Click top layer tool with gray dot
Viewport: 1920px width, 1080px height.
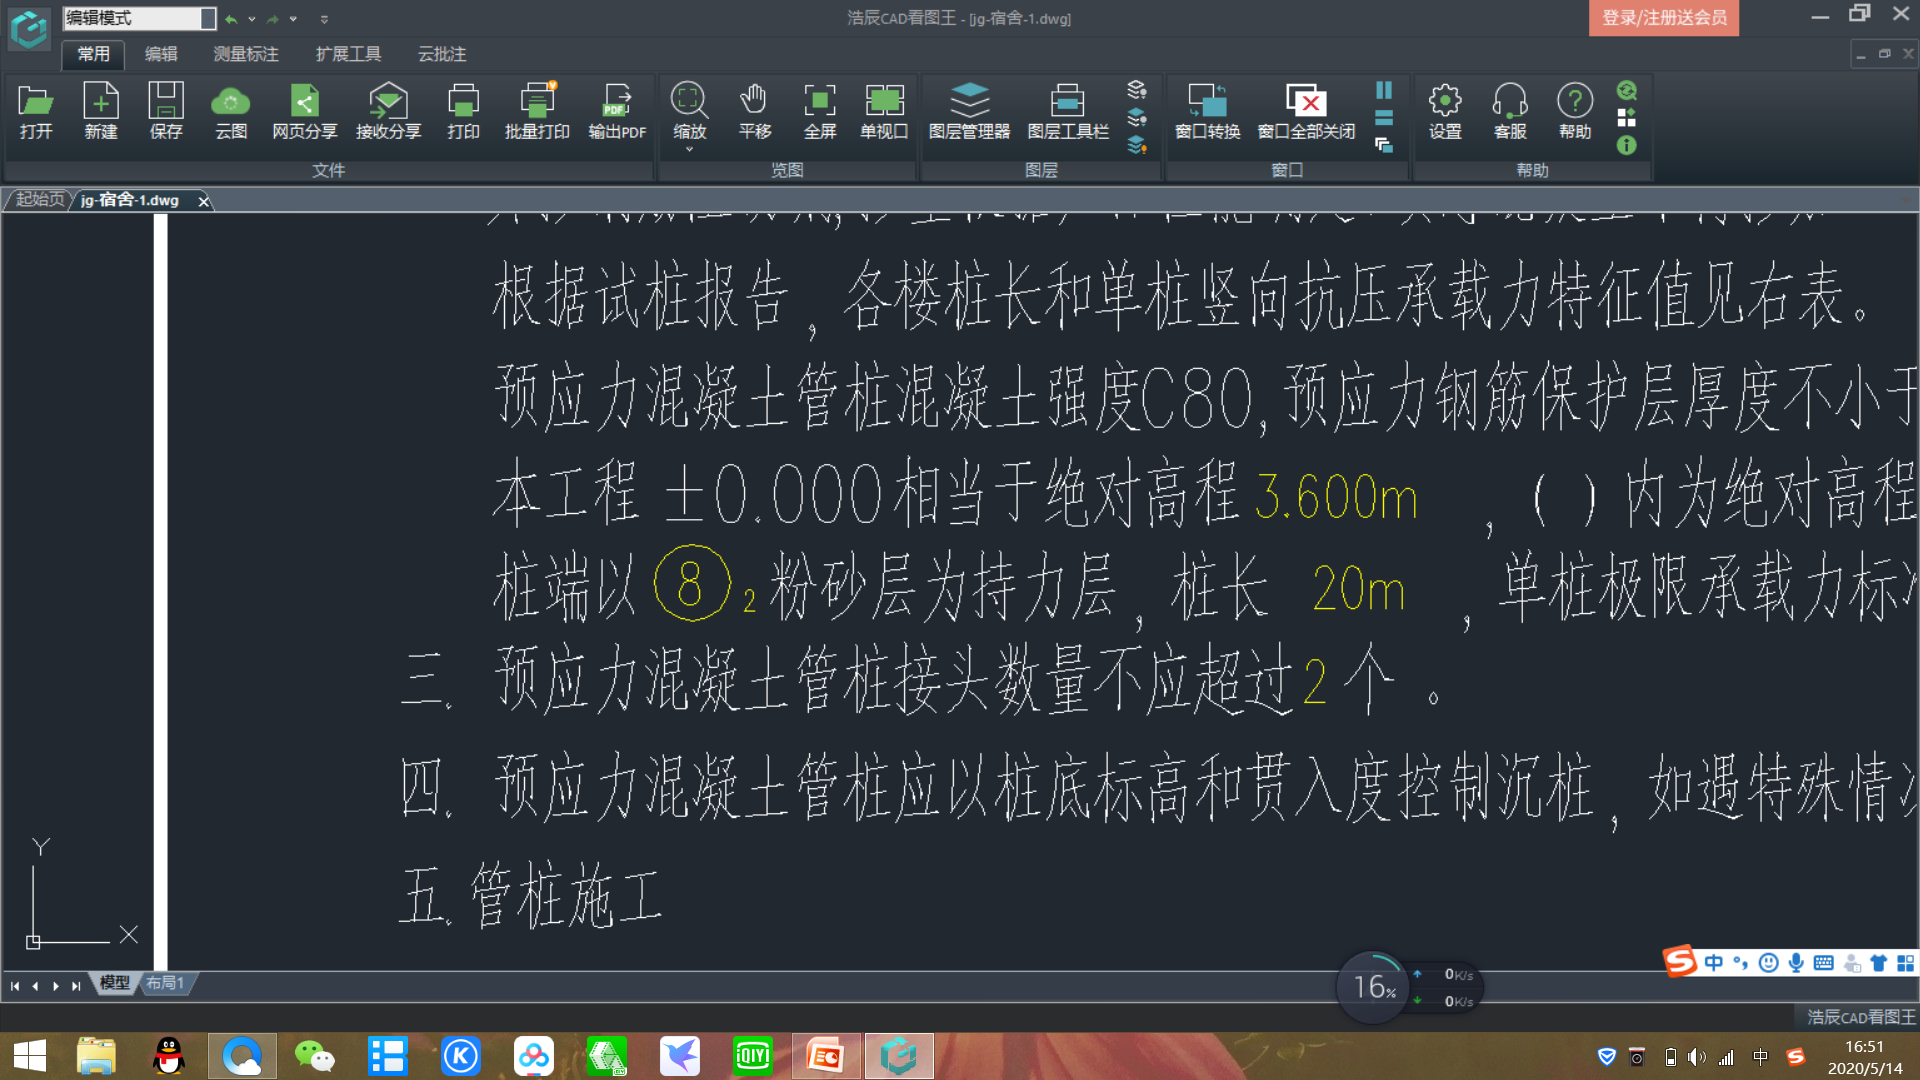pyautogui.click(x=1137, y=90)
